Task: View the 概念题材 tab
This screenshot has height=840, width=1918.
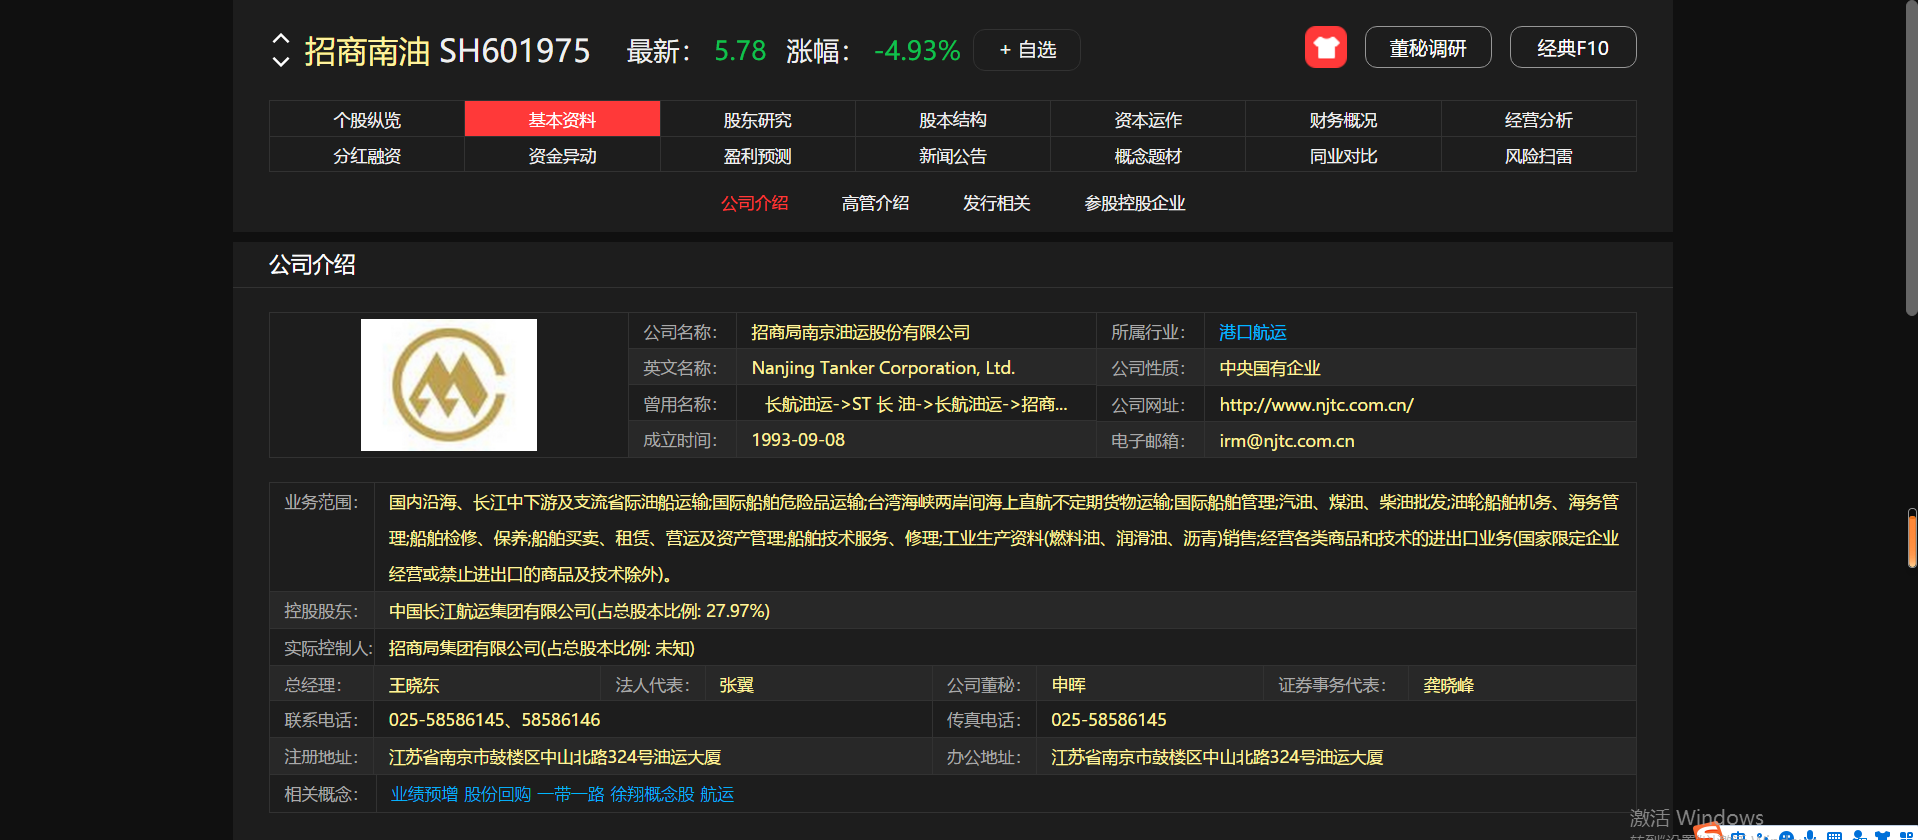Action: click(x=1148, y=155)
